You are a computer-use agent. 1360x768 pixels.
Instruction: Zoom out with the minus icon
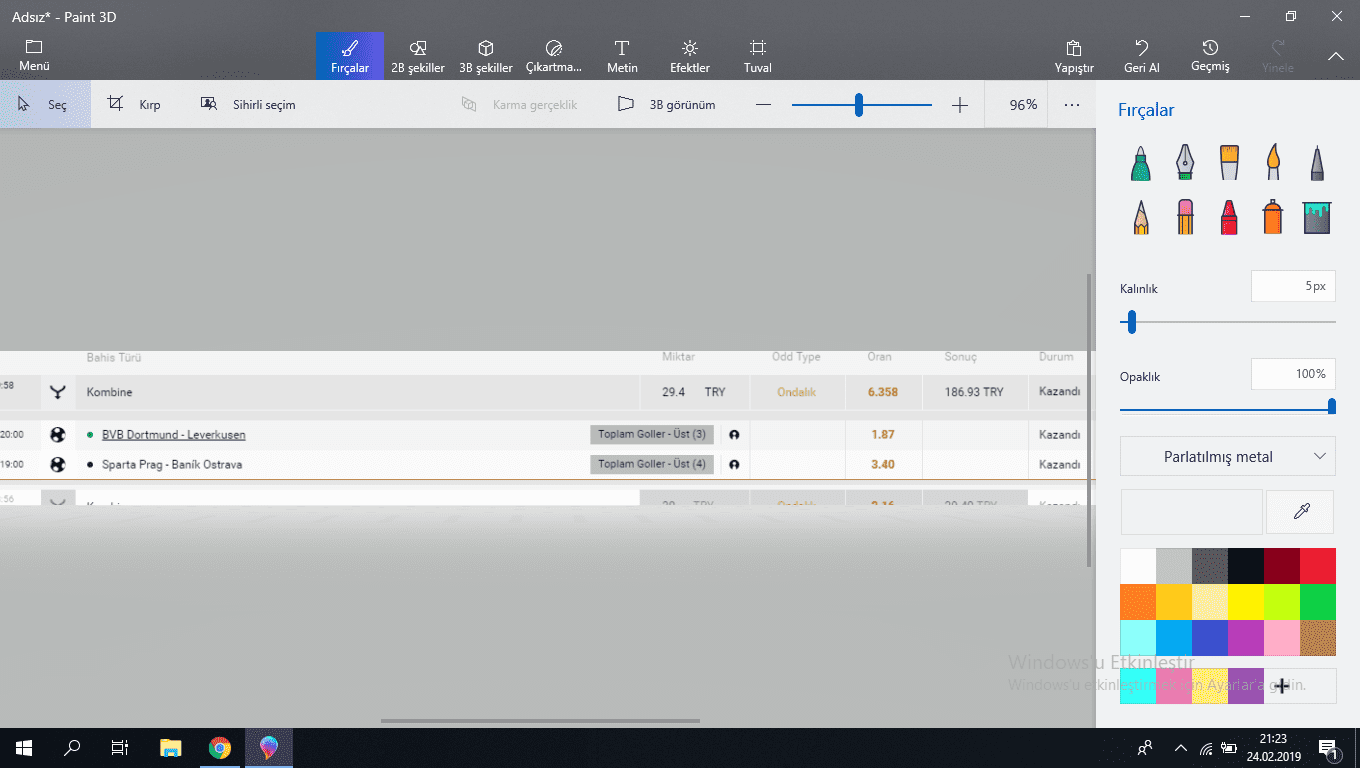click(764, 104)
